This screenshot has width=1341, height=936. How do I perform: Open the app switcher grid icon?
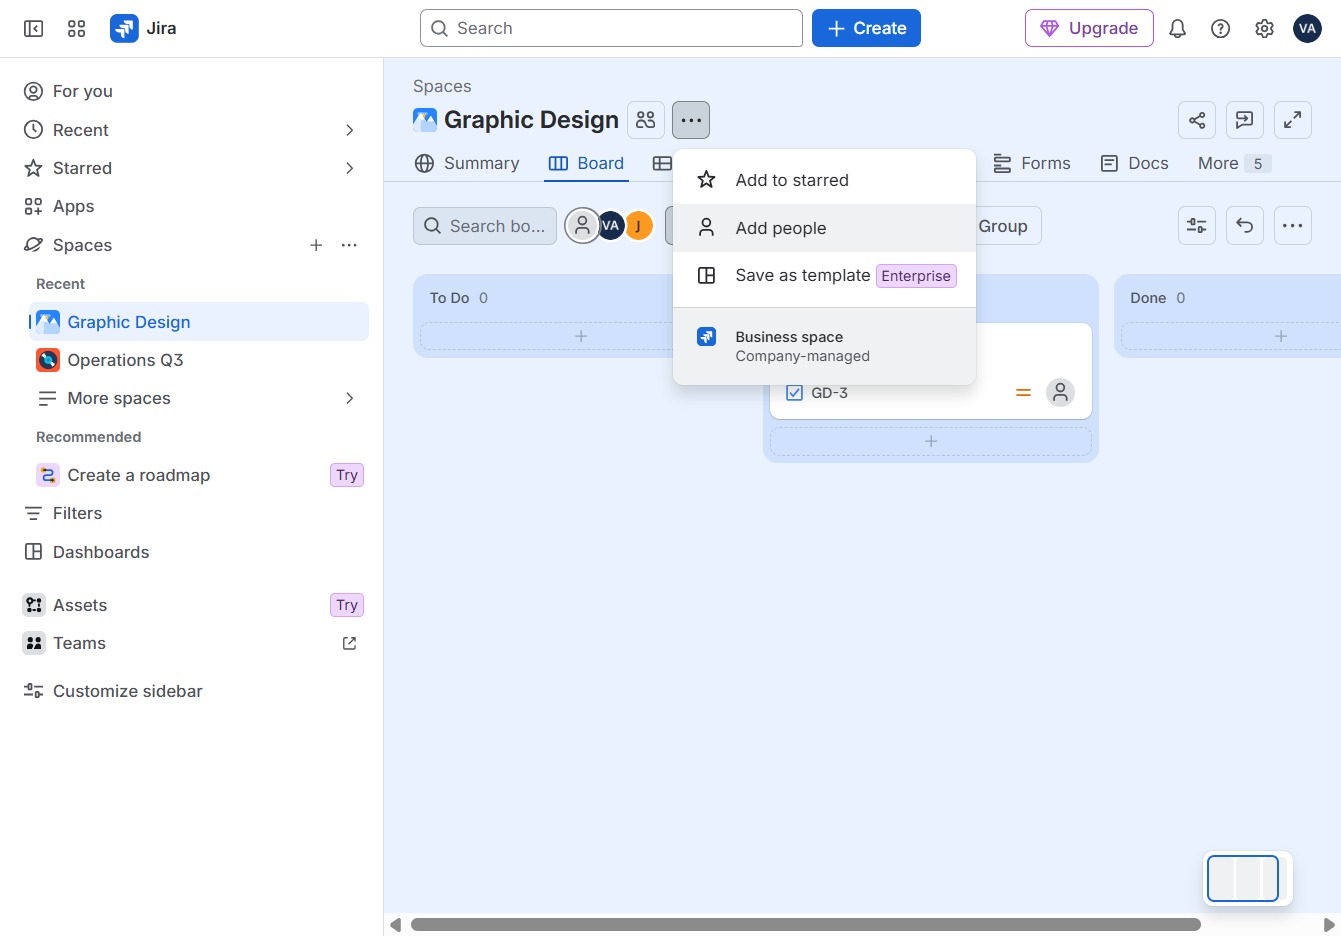coord(77,29)
